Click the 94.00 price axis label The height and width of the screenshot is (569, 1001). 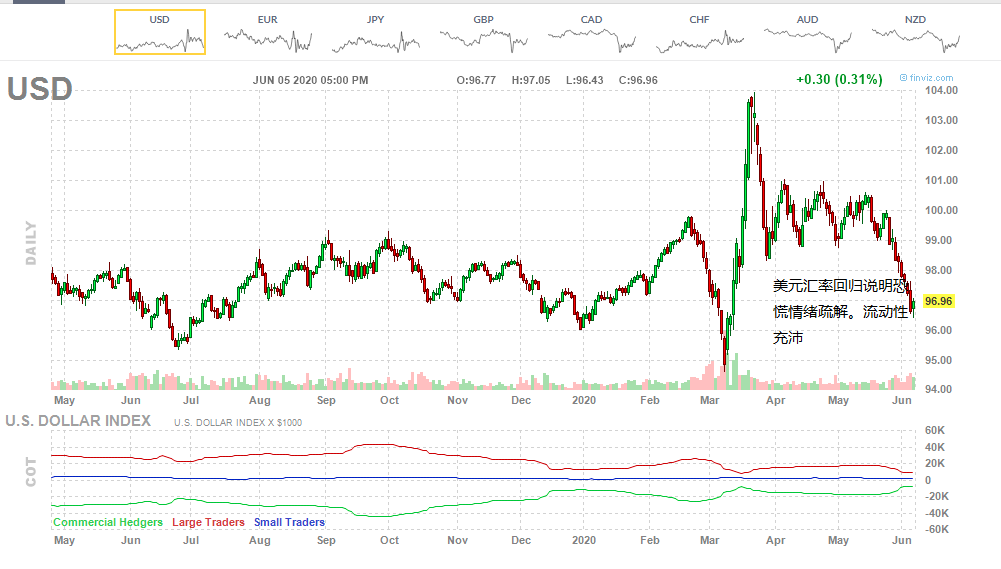938,389
